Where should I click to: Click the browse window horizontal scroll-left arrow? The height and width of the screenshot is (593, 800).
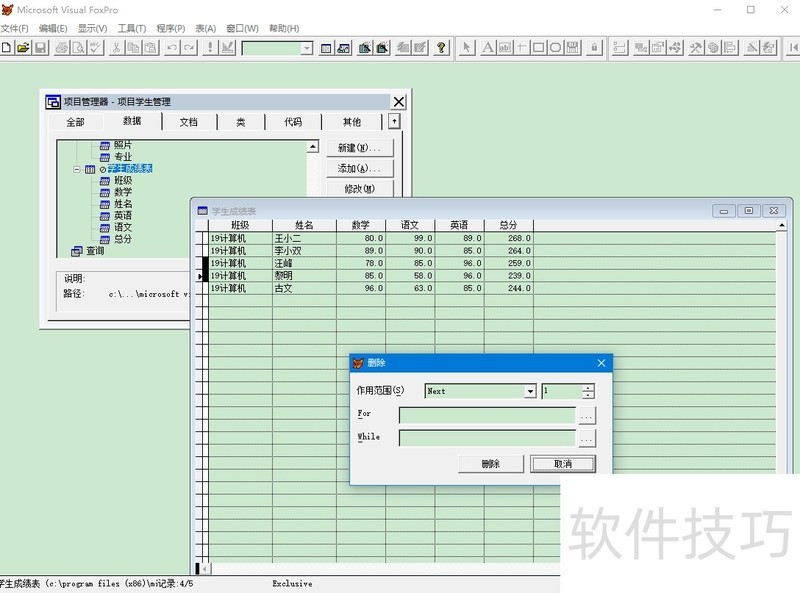205,569
